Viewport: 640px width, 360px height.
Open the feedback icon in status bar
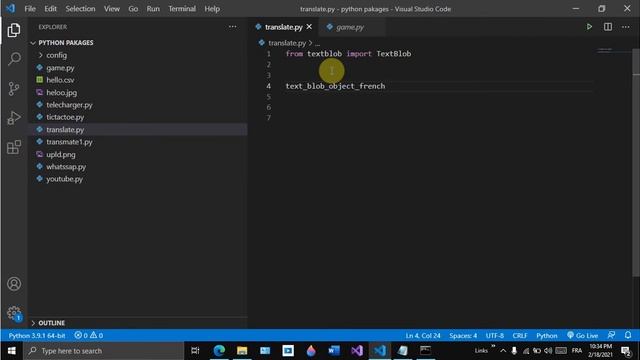(x=611, y=336)
